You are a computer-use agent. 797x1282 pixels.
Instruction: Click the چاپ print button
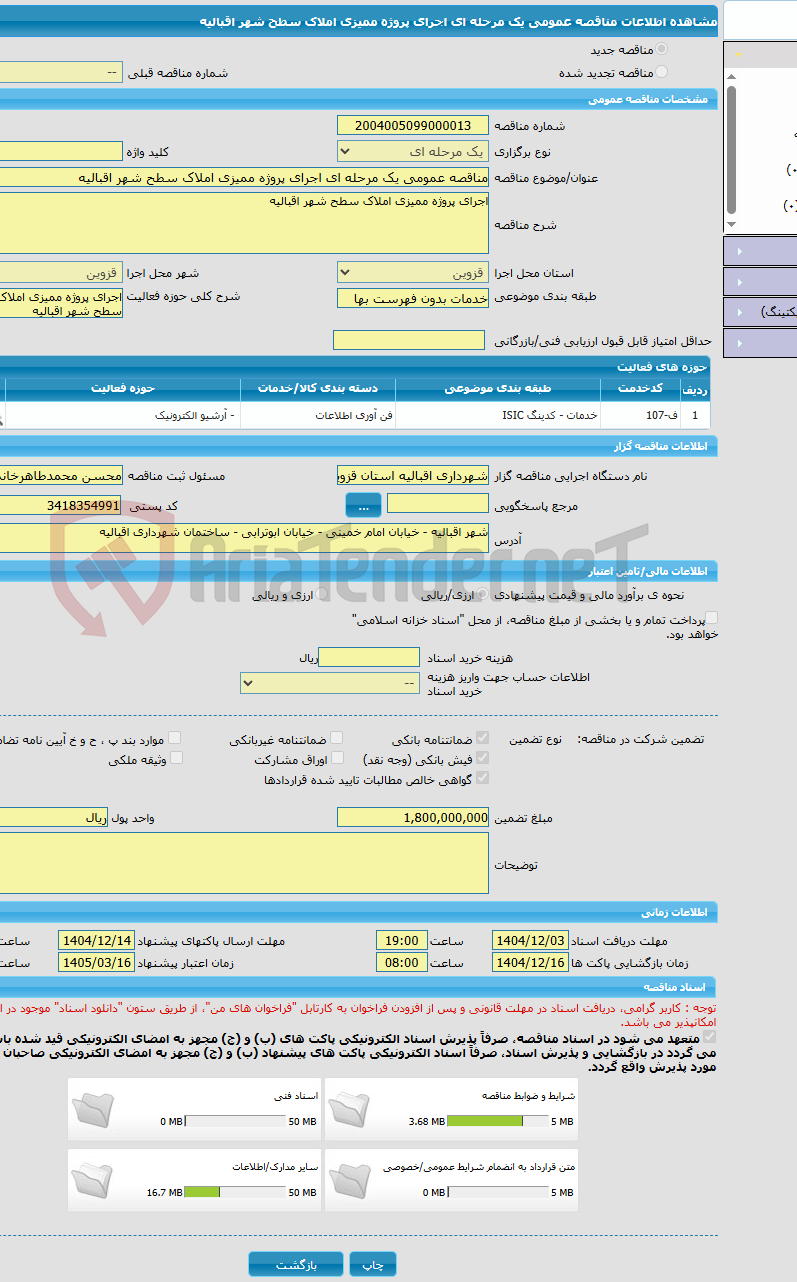(x=373, y=1265)
